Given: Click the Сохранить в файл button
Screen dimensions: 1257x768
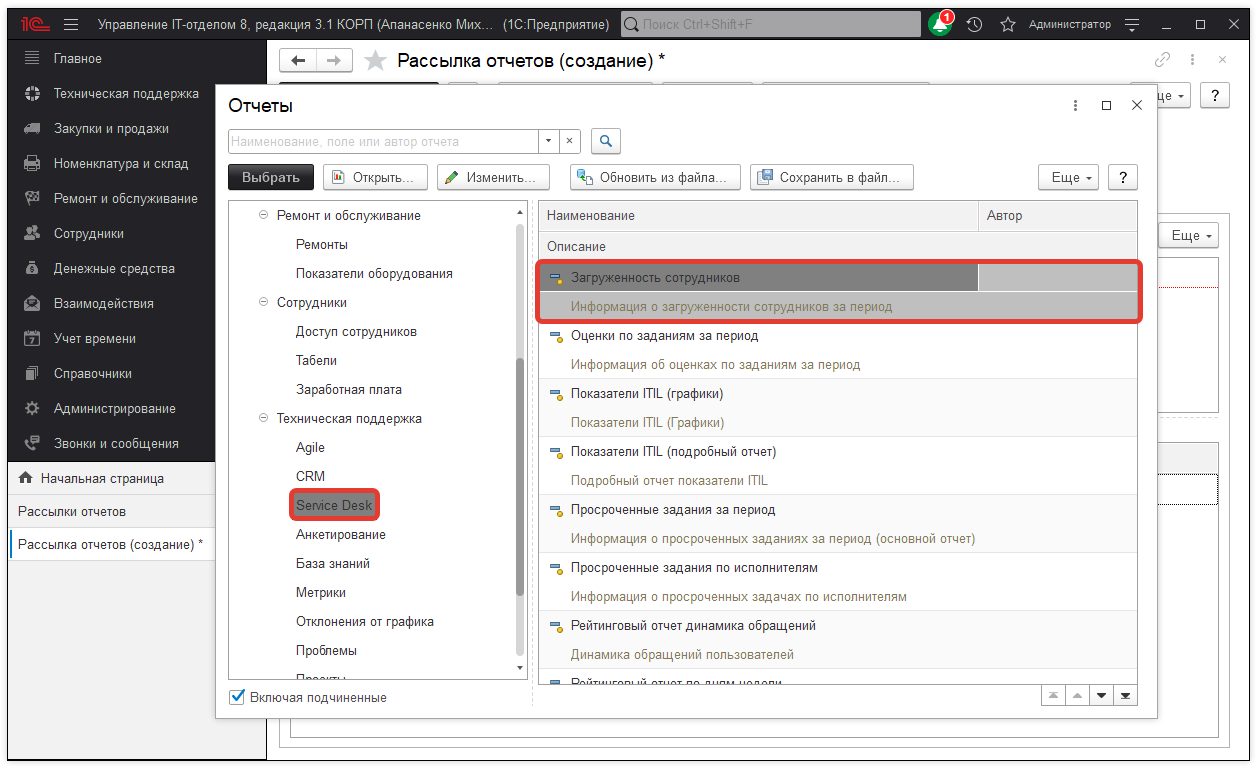Looking at the screenshot, I should [x=832, y=177].
